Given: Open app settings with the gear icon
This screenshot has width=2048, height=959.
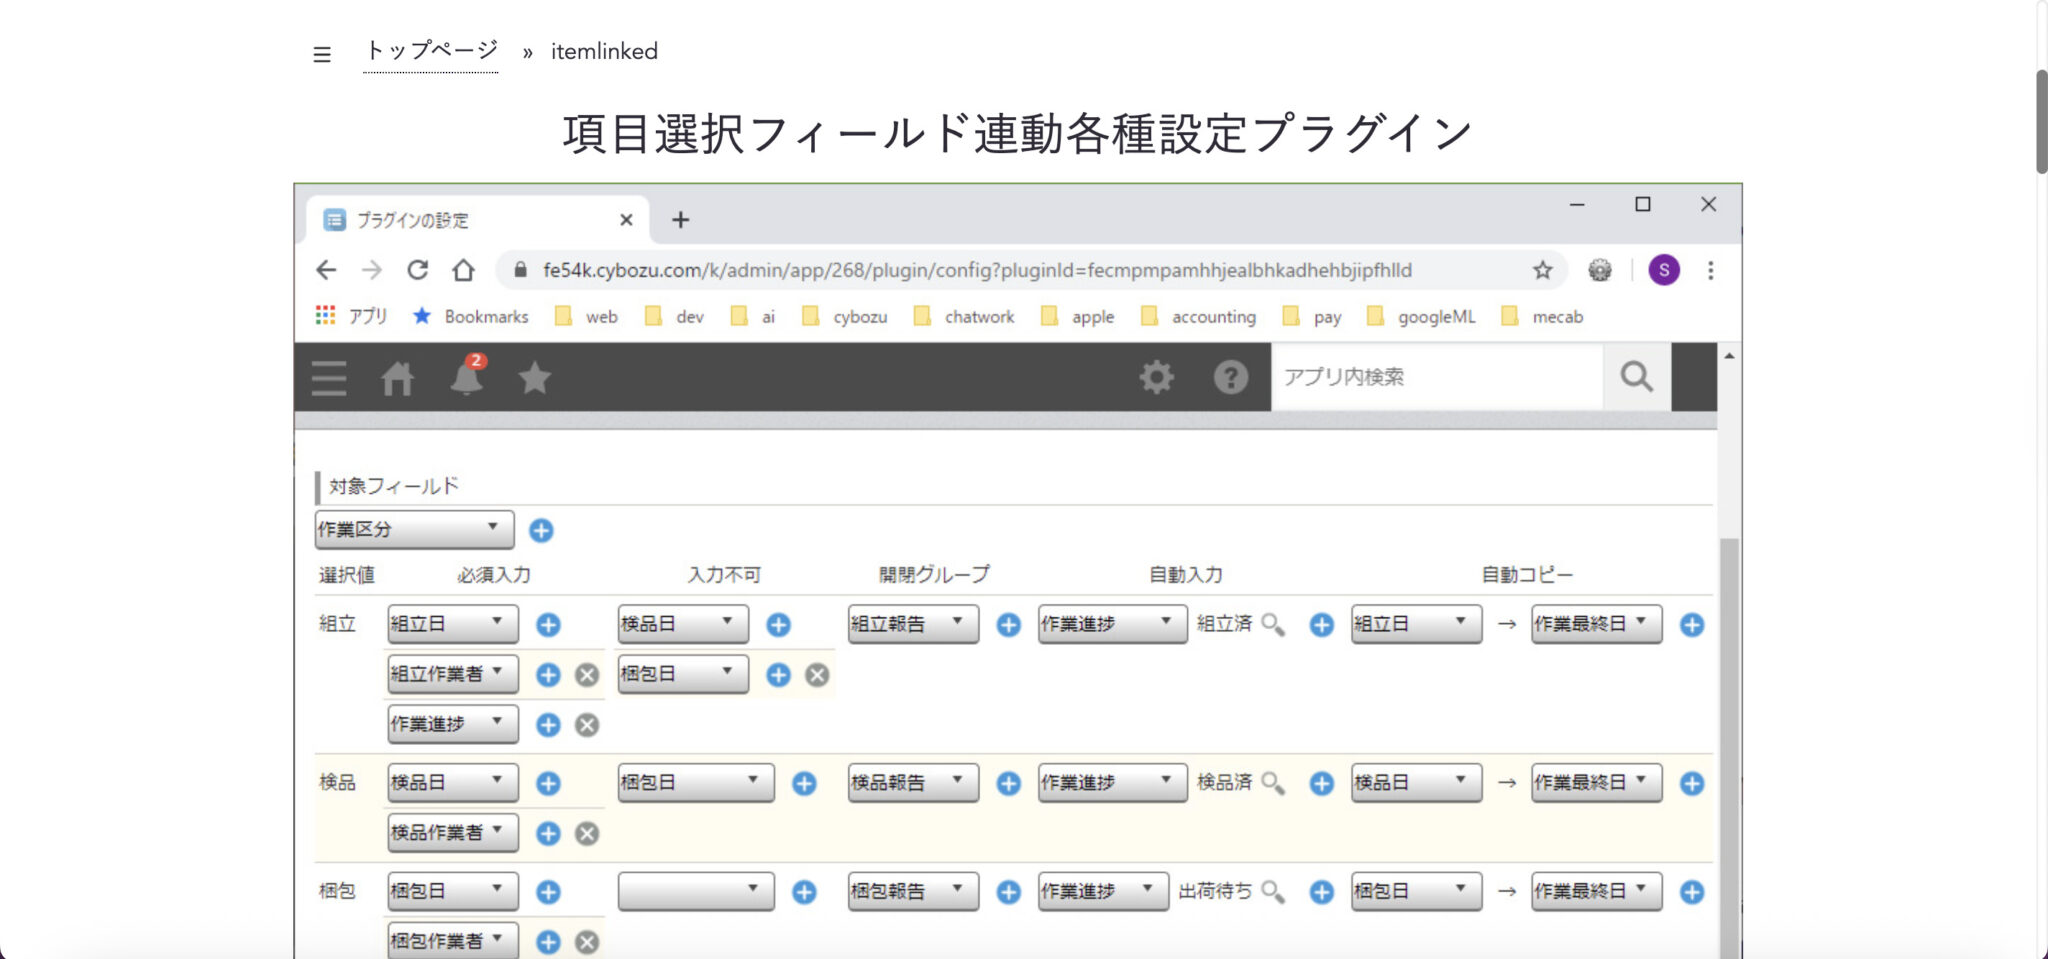Looking at the screenshot, I should tap(1156, 377).
